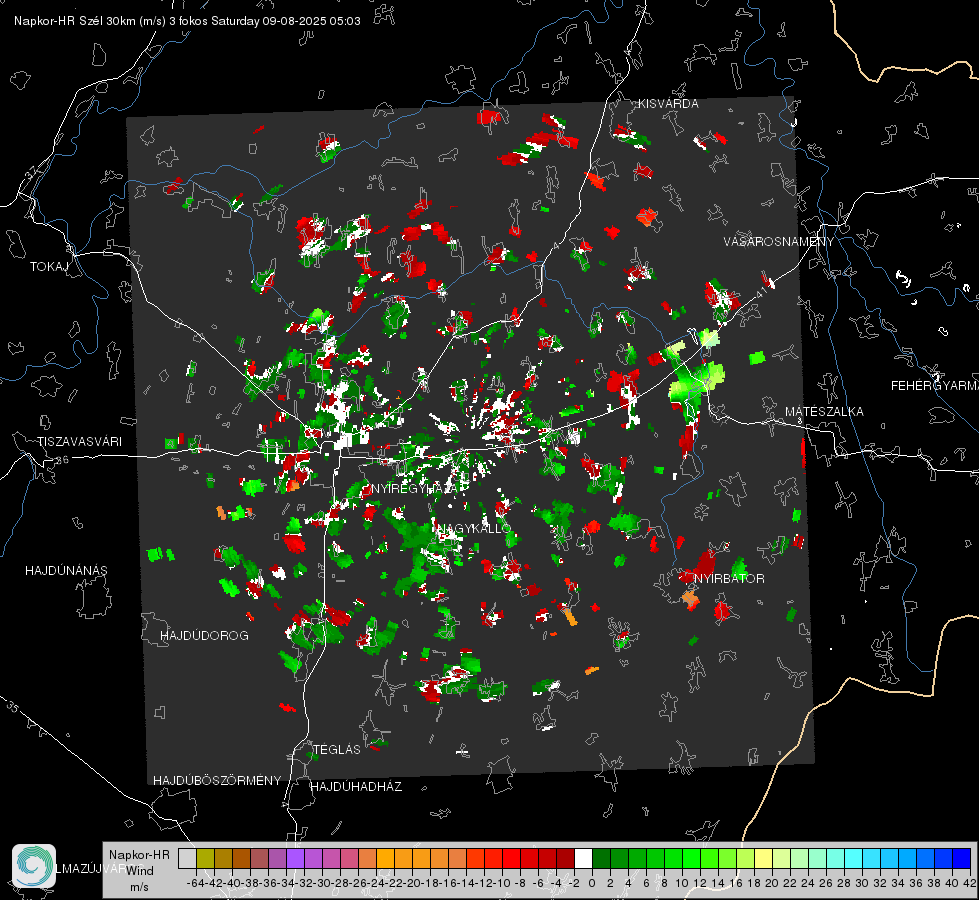Click the VÁSÁROSNAMÉNY label
This screenshot has width=979, height=900.
click(779, 242)
